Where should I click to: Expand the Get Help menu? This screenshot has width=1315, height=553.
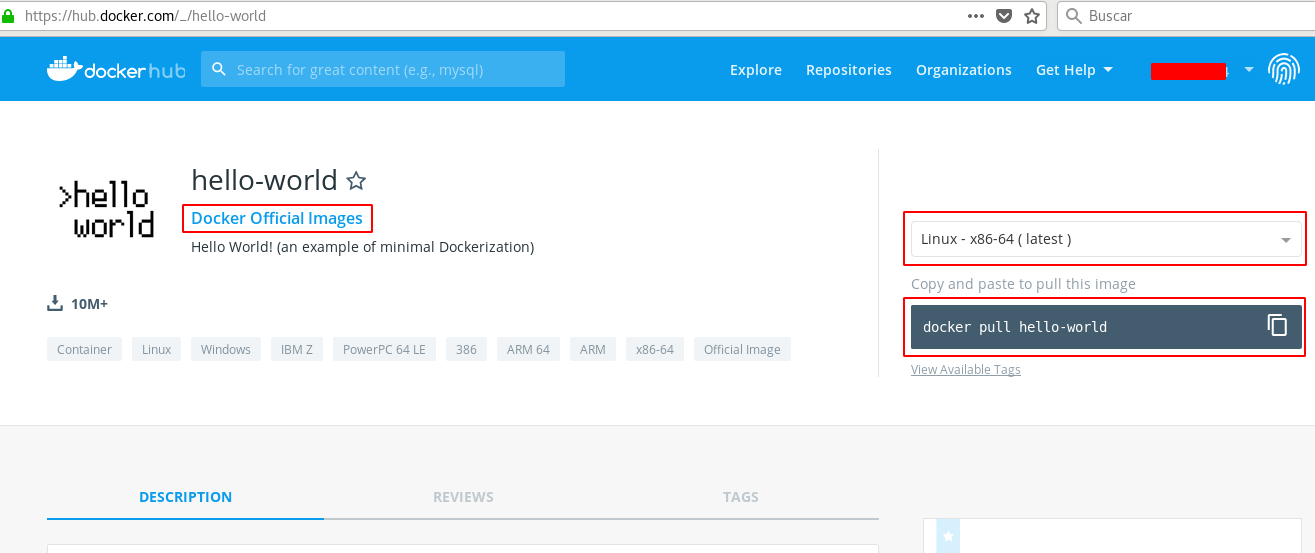point(1074,70)
